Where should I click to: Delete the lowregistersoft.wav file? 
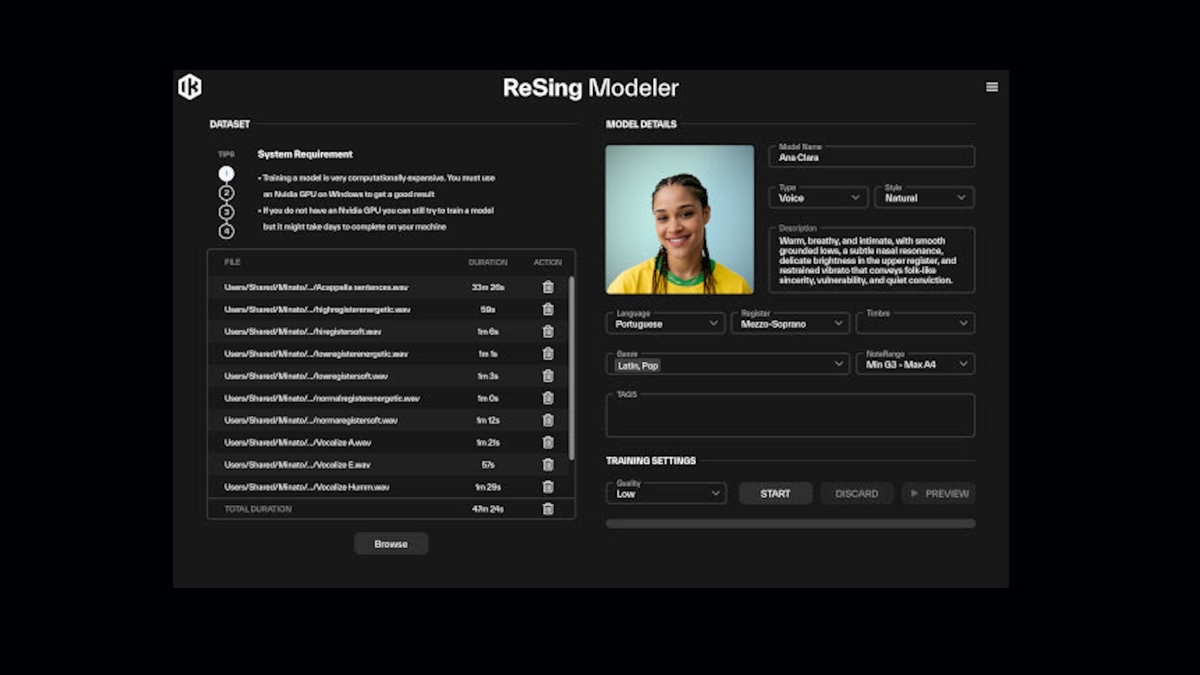(x=548, y=376)
